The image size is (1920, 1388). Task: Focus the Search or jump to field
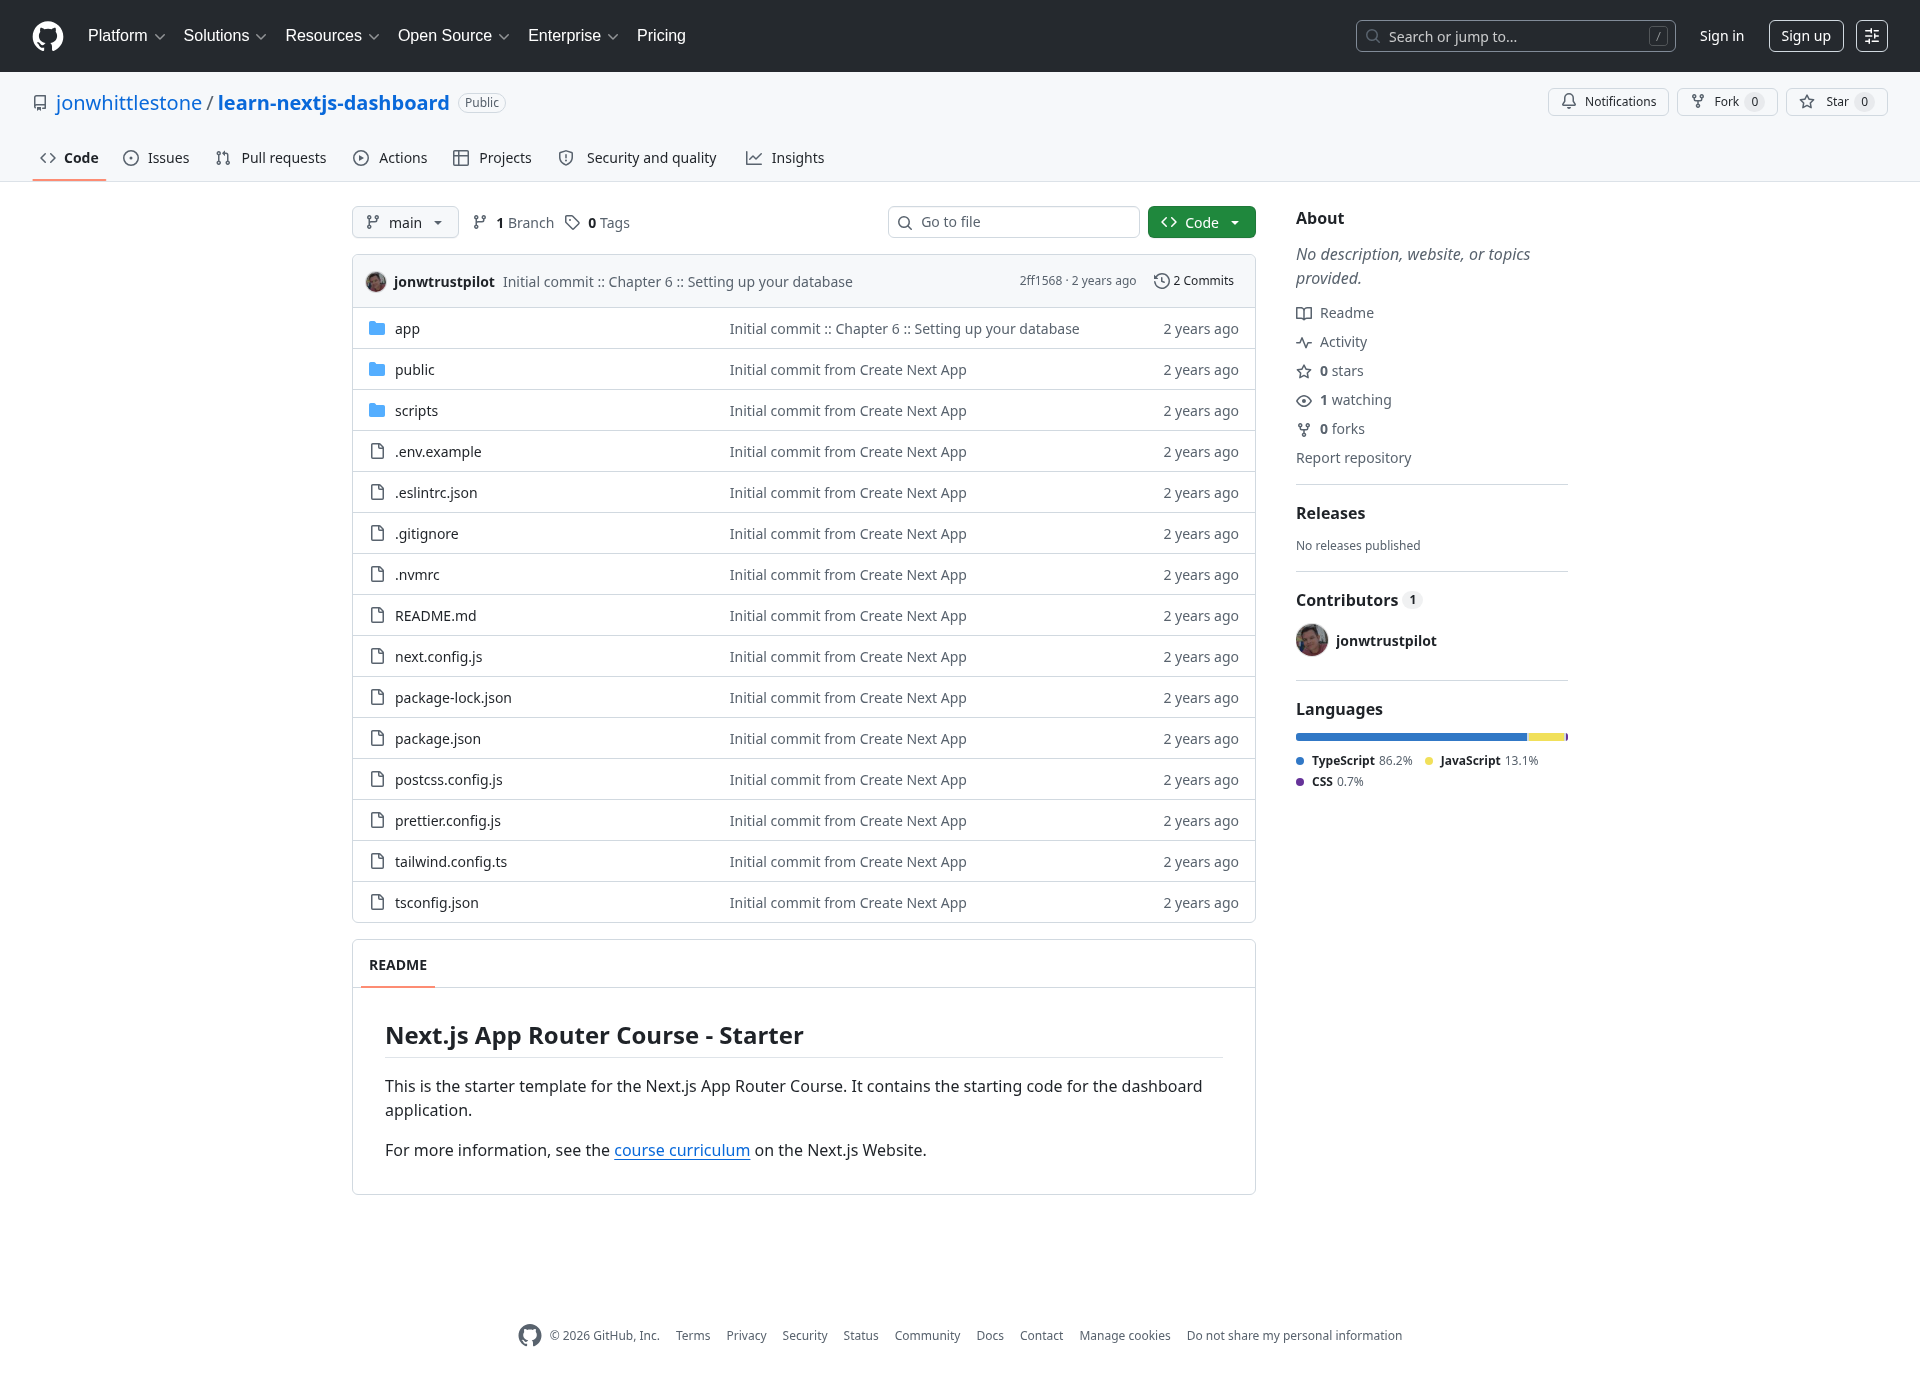tap(1515, 36)
